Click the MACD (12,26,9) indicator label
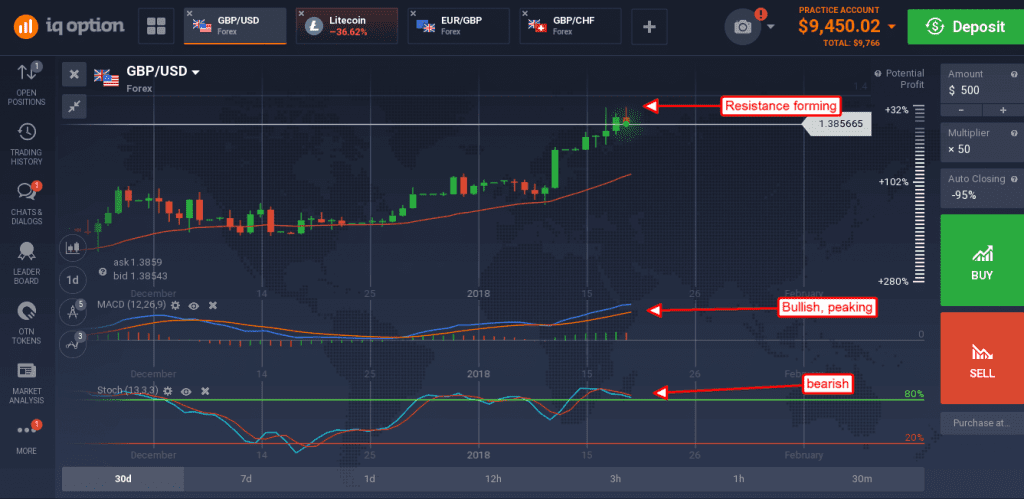 point(131,304)
